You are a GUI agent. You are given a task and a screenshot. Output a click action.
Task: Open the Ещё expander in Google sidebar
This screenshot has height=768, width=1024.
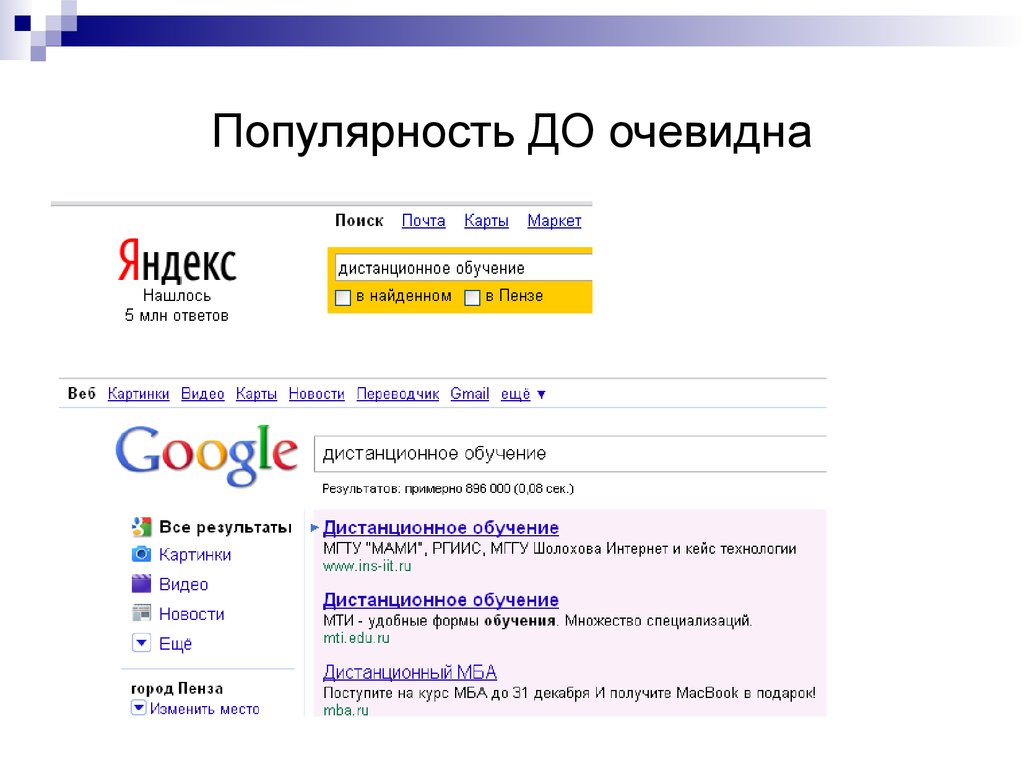pos(140,643)
